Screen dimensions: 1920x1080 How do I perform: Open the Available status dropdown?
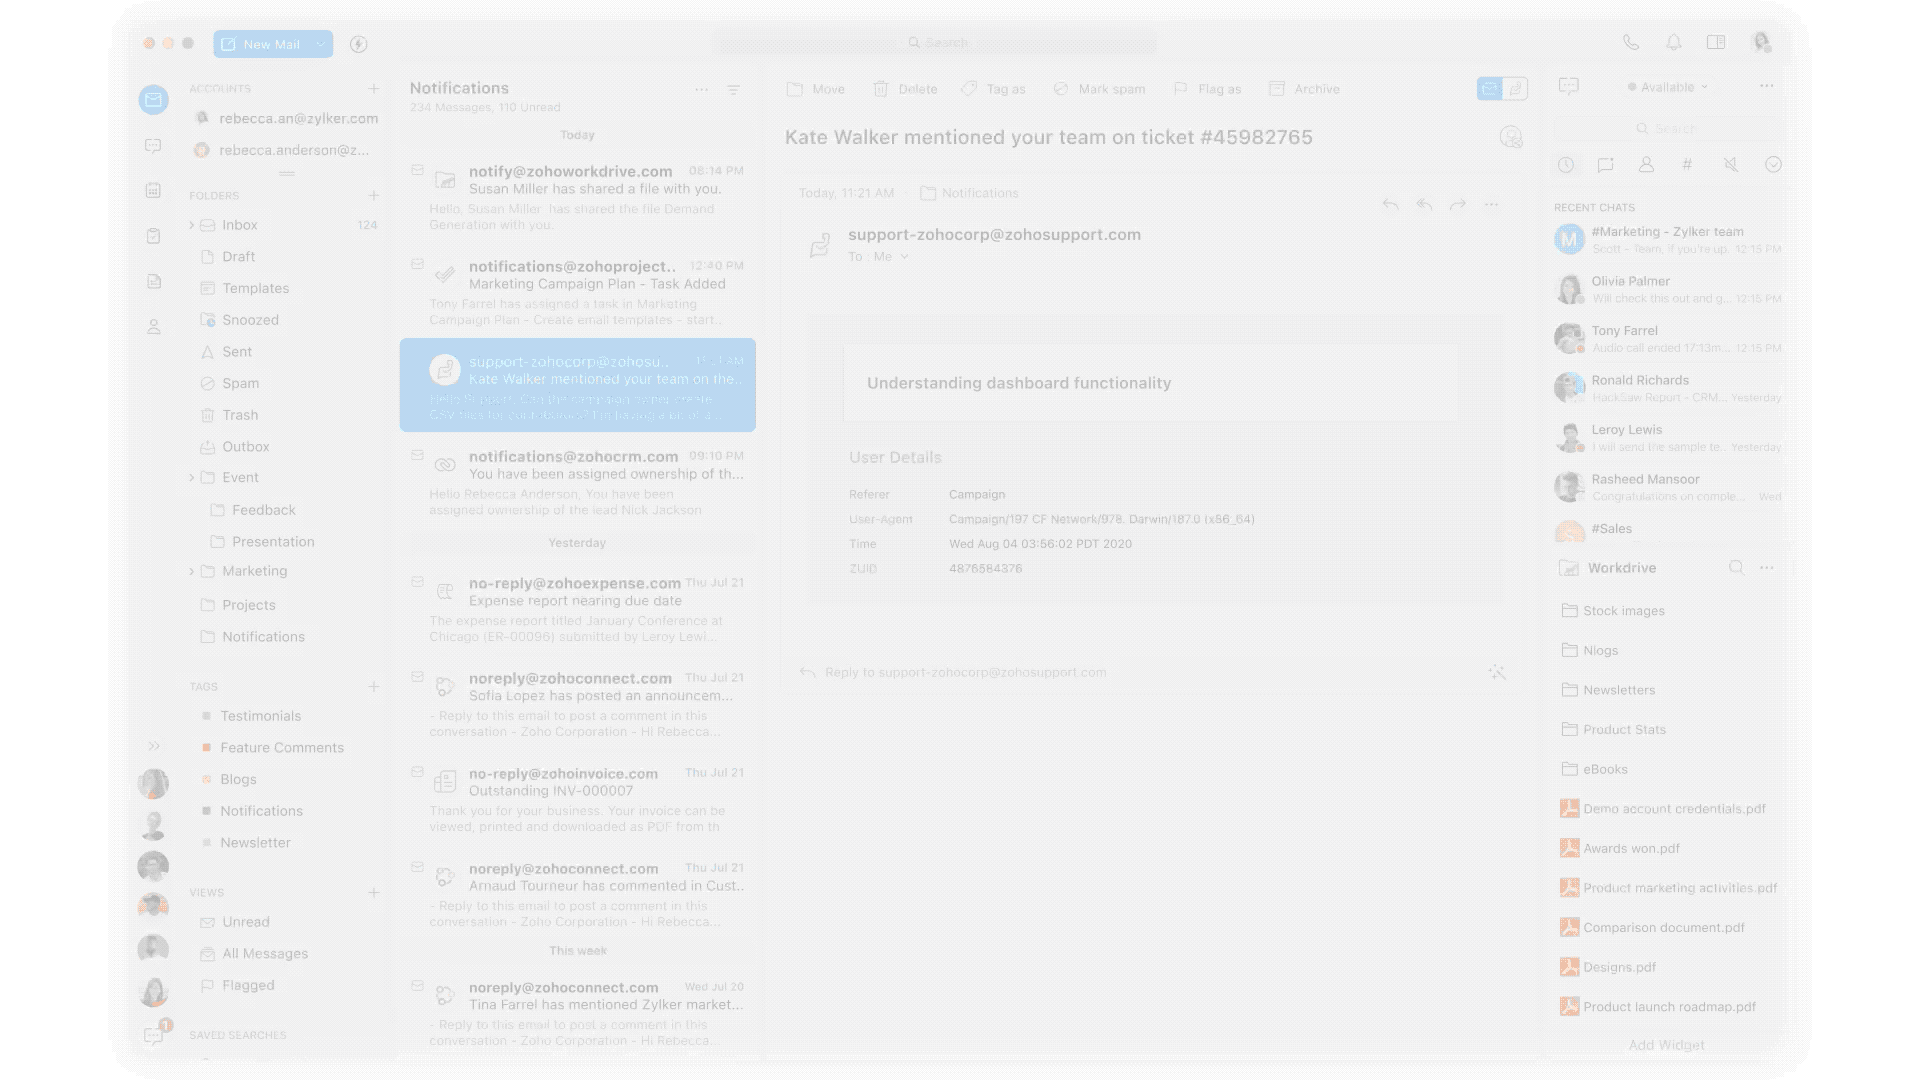(x=1668, y=87)
